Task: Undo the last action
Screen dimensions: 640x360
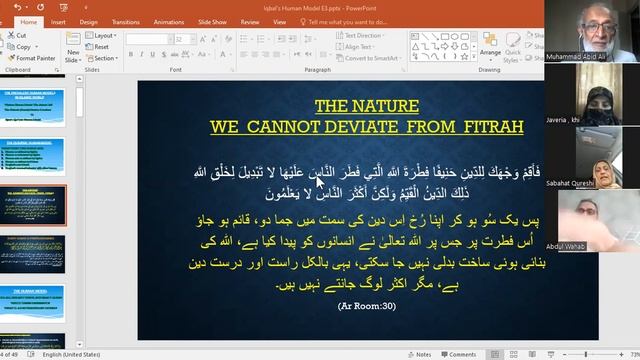Action: point(17,7)
